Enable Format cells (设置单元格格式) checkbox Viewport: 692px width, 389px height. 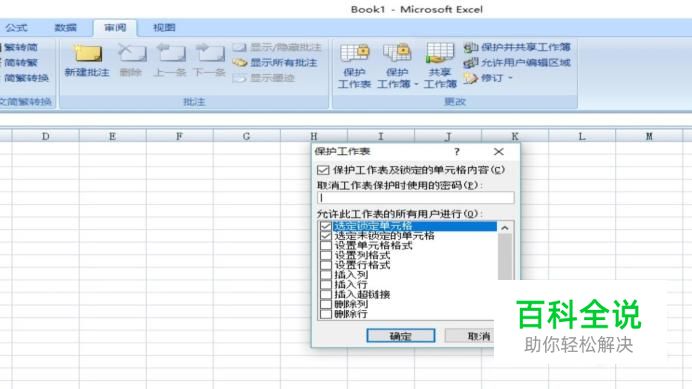click(326, 245)
